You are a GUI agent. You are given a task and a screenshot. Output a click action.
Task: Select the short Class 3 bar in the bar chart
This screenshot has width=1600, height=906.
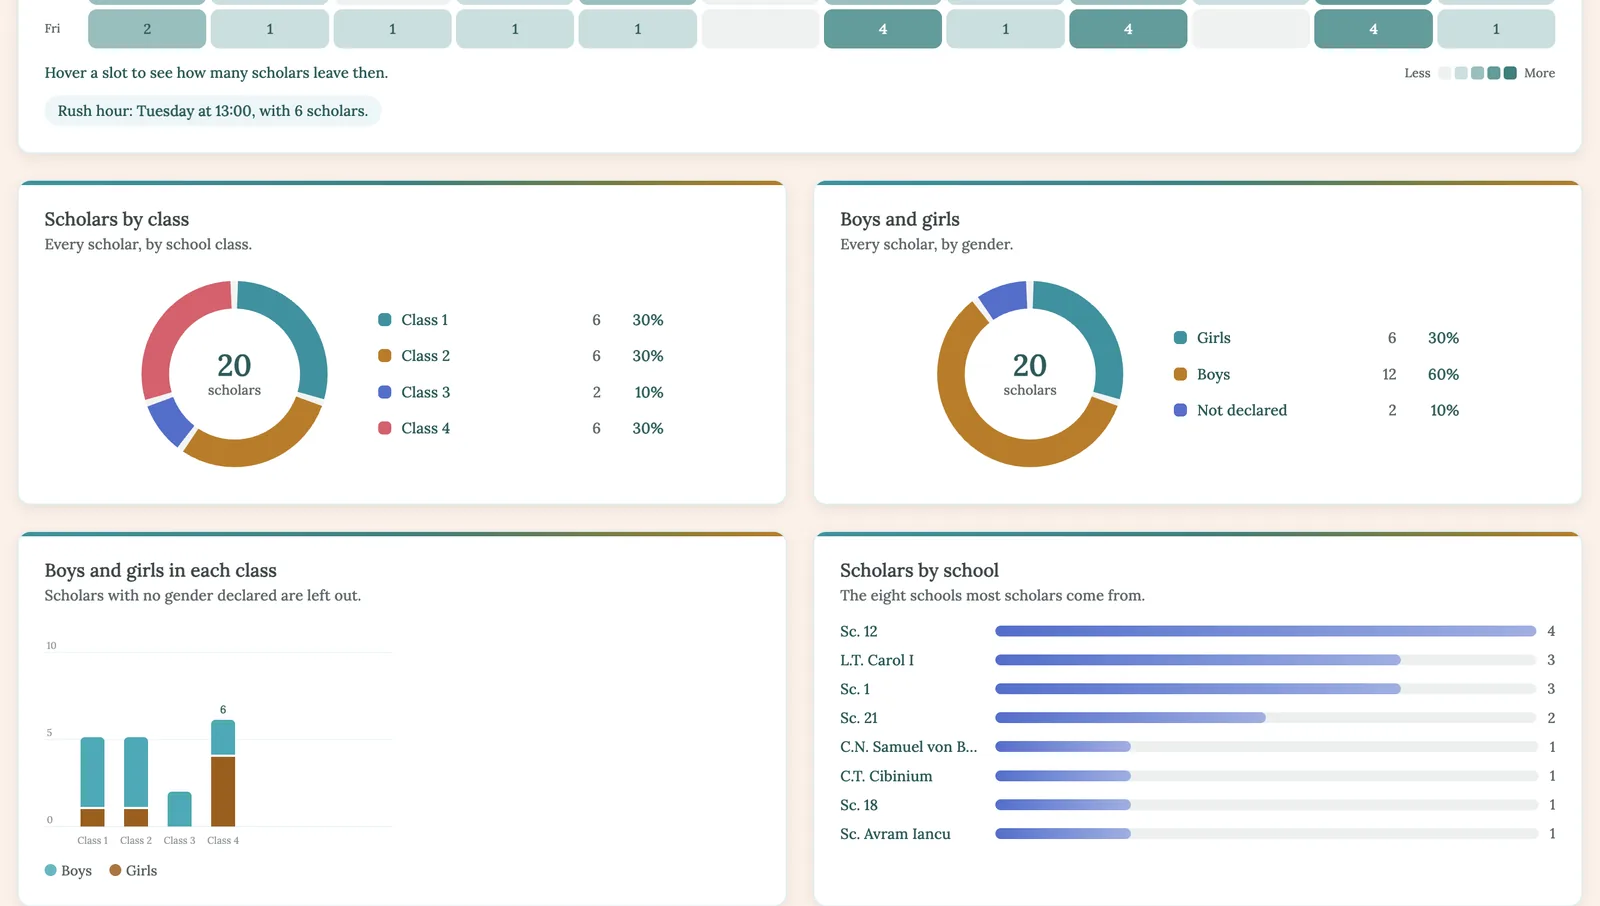179,809
